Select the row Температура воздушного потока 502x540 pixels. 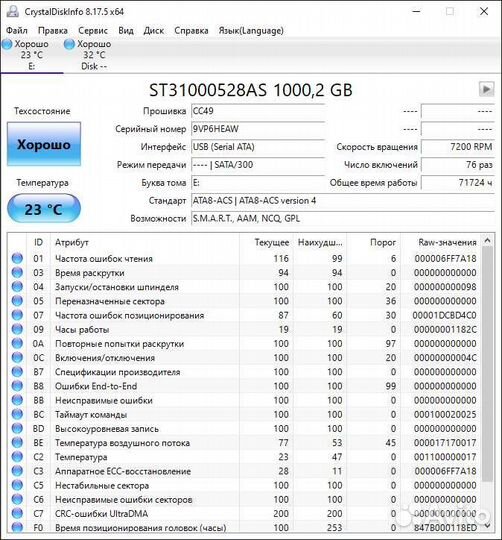click(244, 443)
